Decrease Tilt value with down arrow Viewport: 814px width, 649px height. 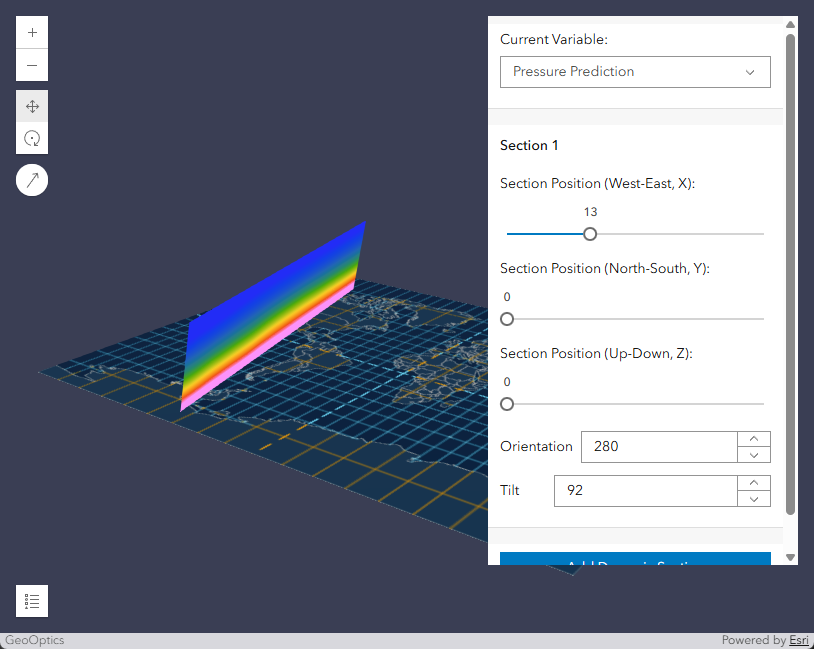[754, 499]
